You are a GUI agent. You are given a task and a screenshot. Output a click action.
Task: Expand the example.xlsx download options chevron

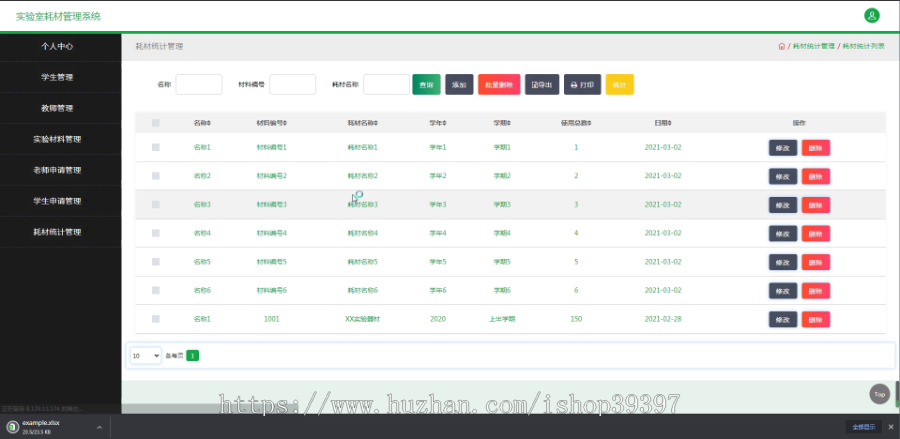[x=99, y=427]
